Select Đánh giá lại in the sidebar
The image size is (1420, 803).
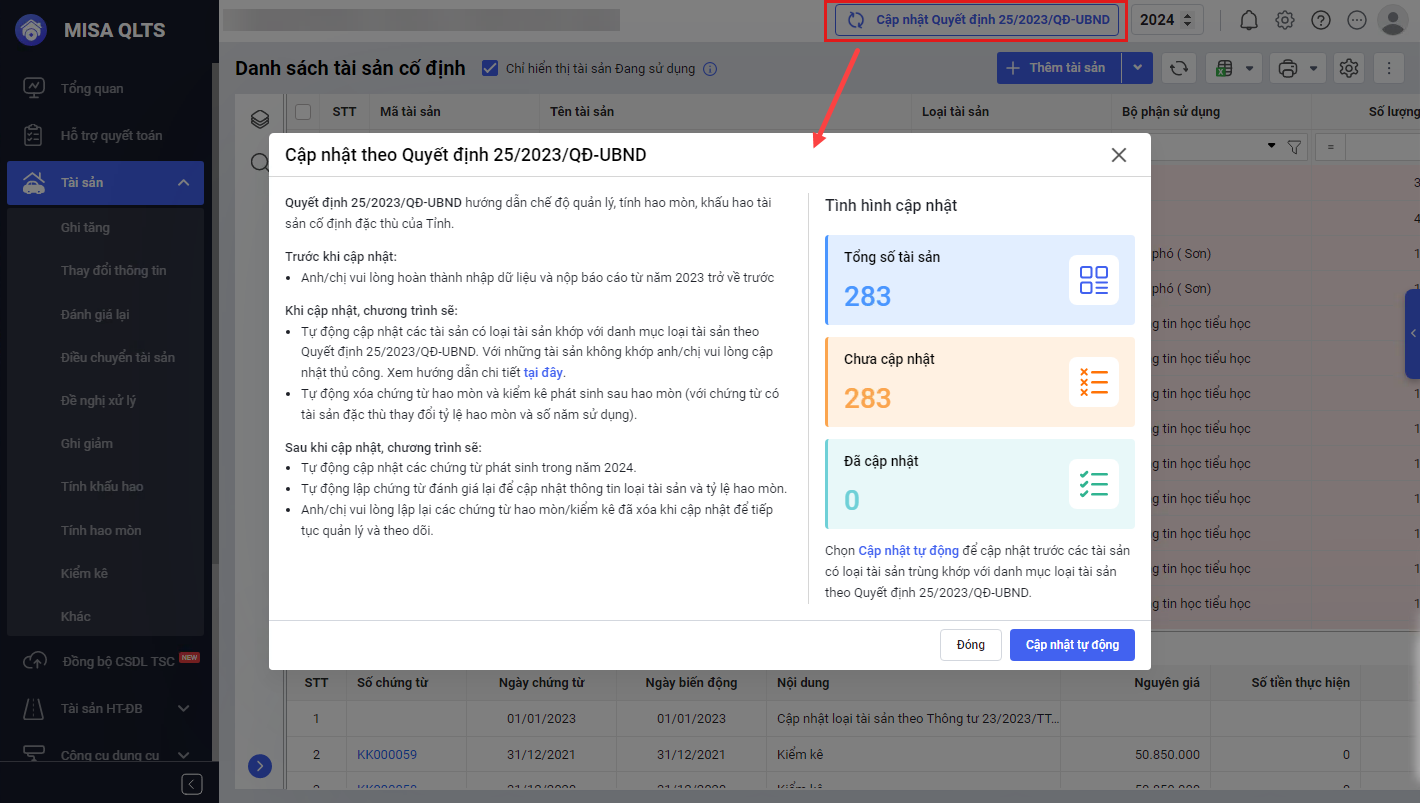click(95, 314)
